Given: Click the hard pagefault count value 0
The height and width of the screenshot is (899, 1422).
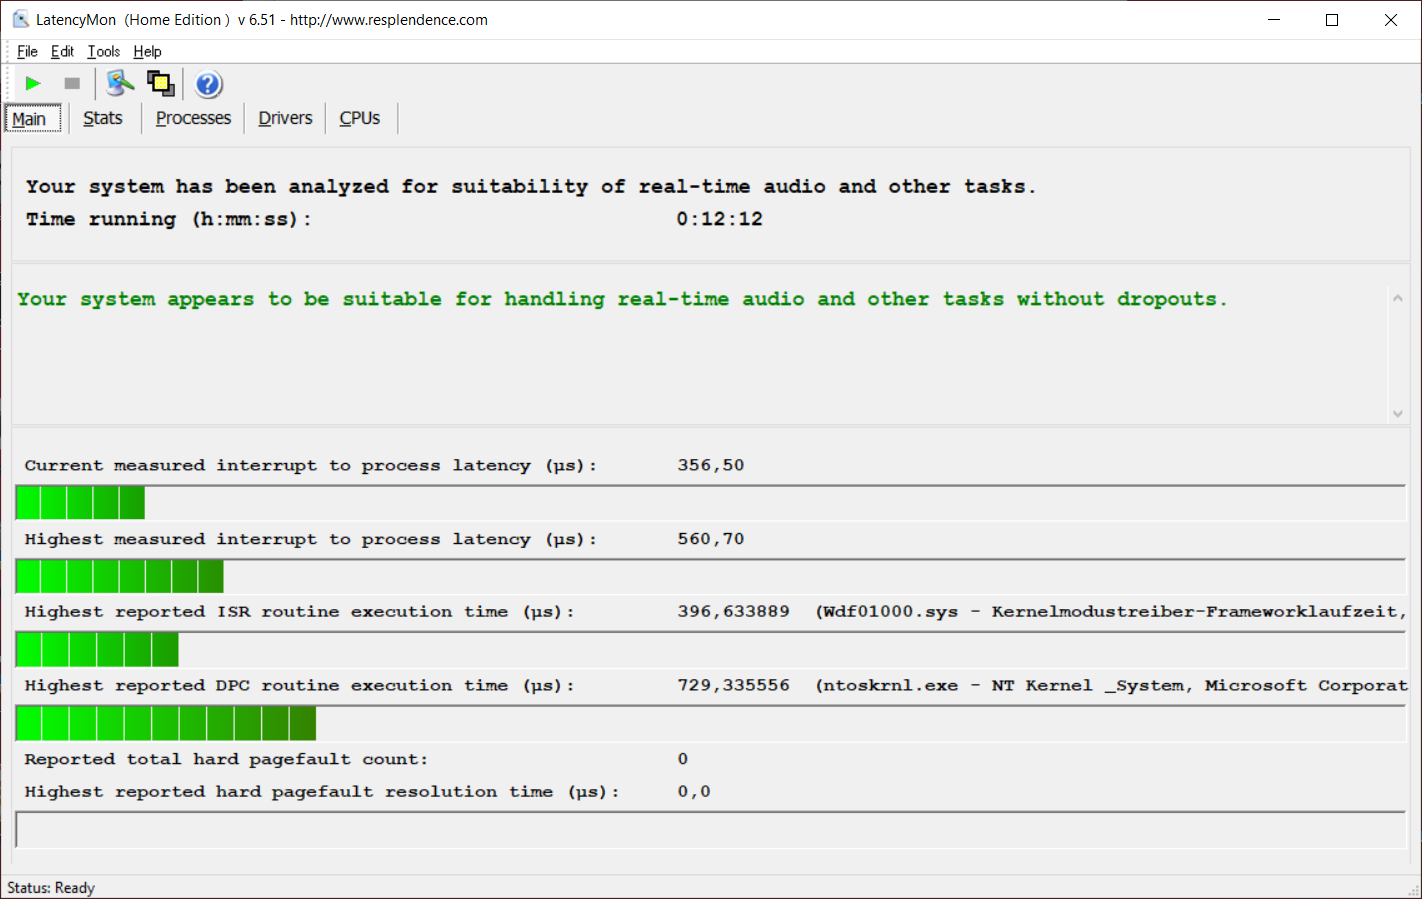Looking at the screenshot, I should (x=683, y=759).
